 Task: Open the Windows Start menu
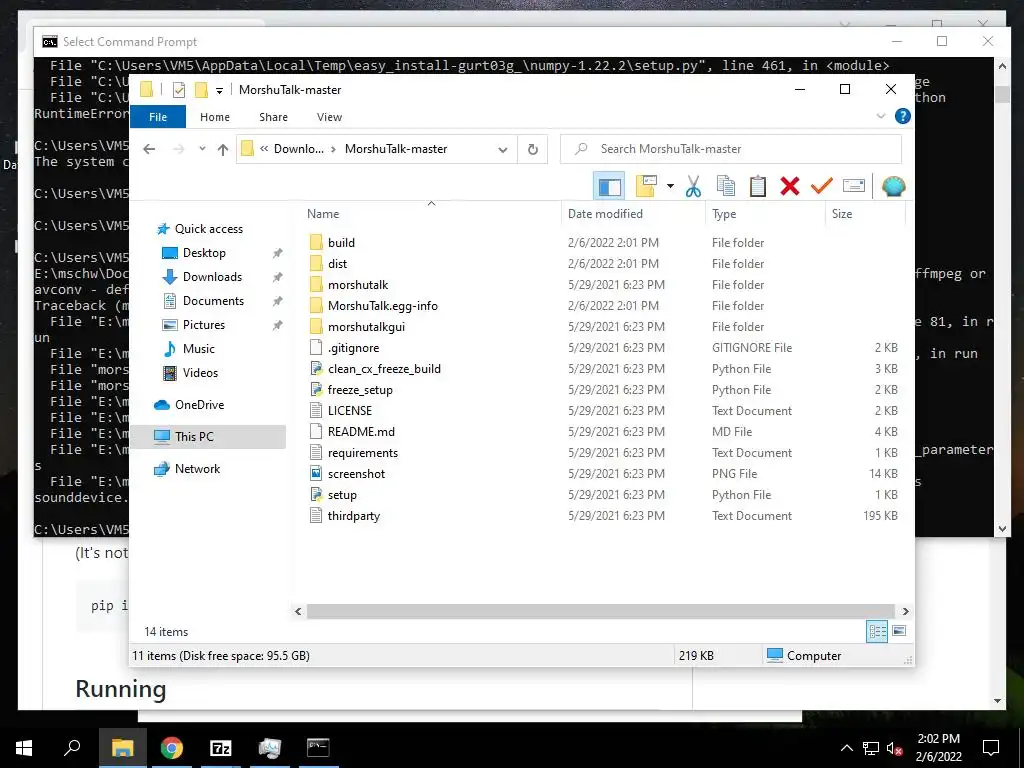tap(24, 748)
